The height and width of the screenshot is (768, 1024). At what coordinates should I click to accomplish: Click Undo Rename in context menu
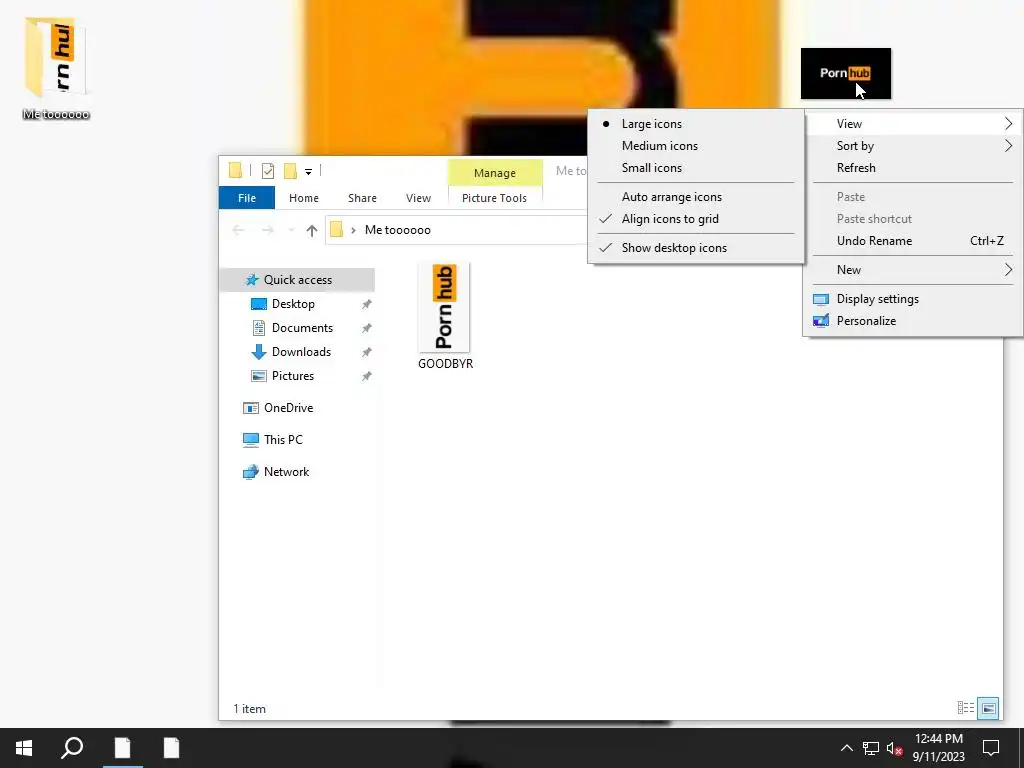(x=913, y=241)
